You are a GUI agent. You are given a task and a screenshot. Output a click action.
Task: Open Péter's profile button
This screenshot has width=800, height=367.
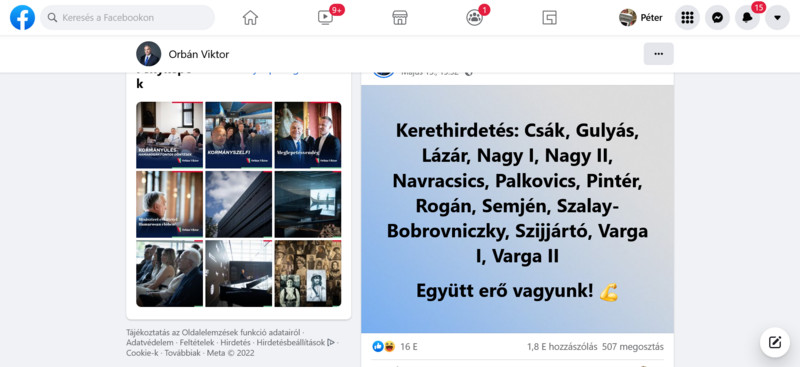click(x=641, y=17)
